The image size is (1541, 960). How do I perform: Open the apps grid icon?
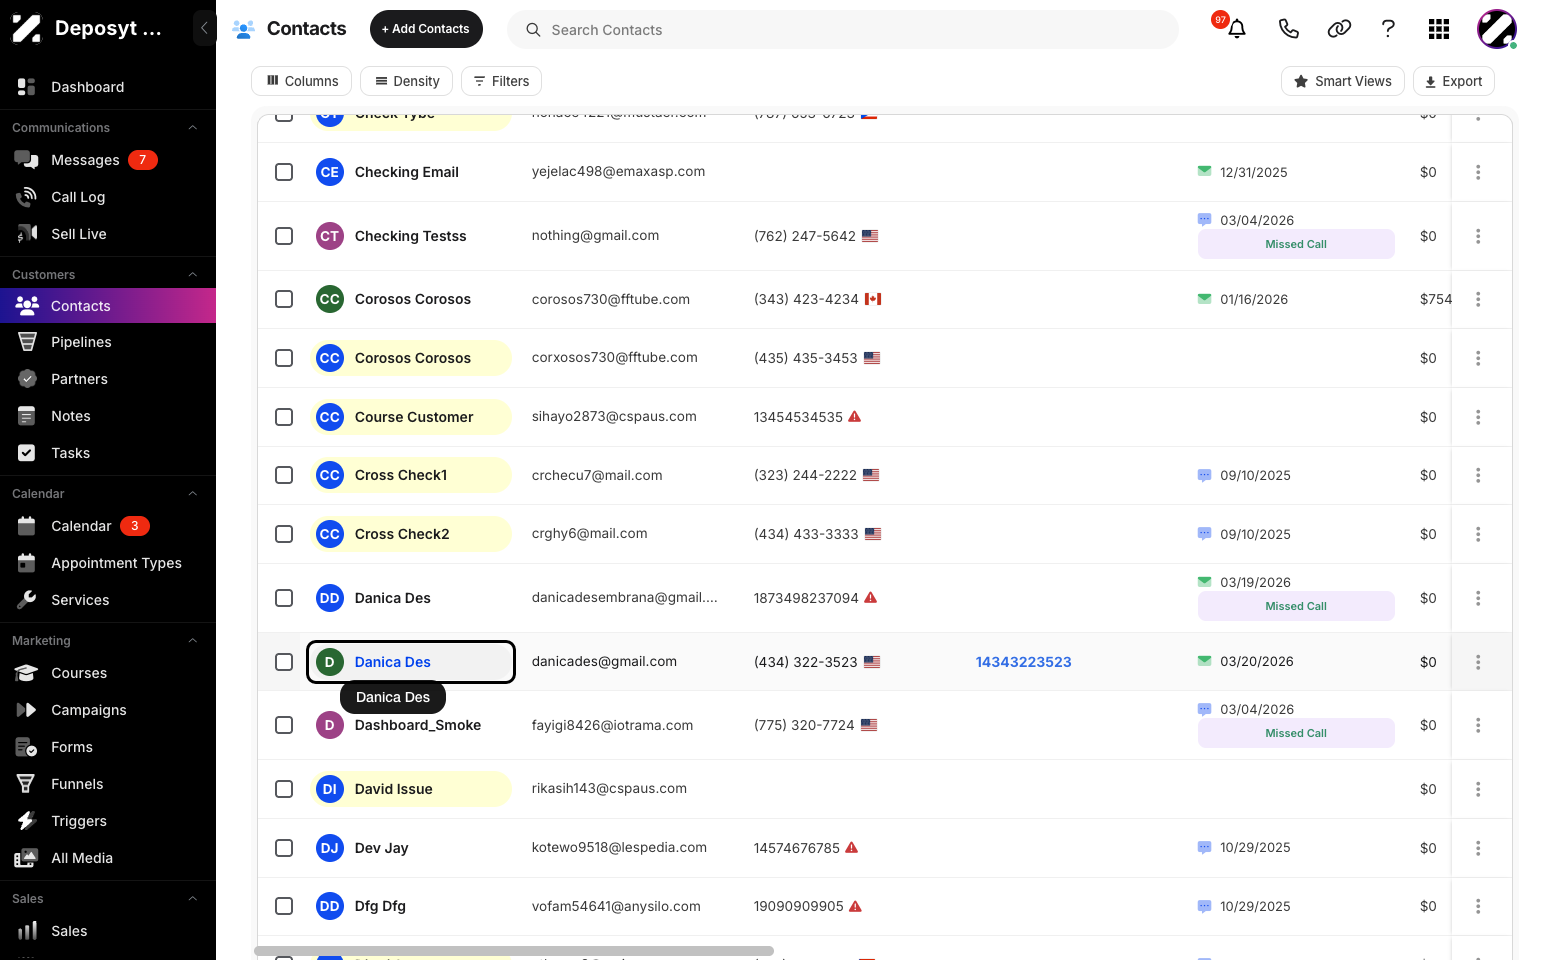(1439, 29)
